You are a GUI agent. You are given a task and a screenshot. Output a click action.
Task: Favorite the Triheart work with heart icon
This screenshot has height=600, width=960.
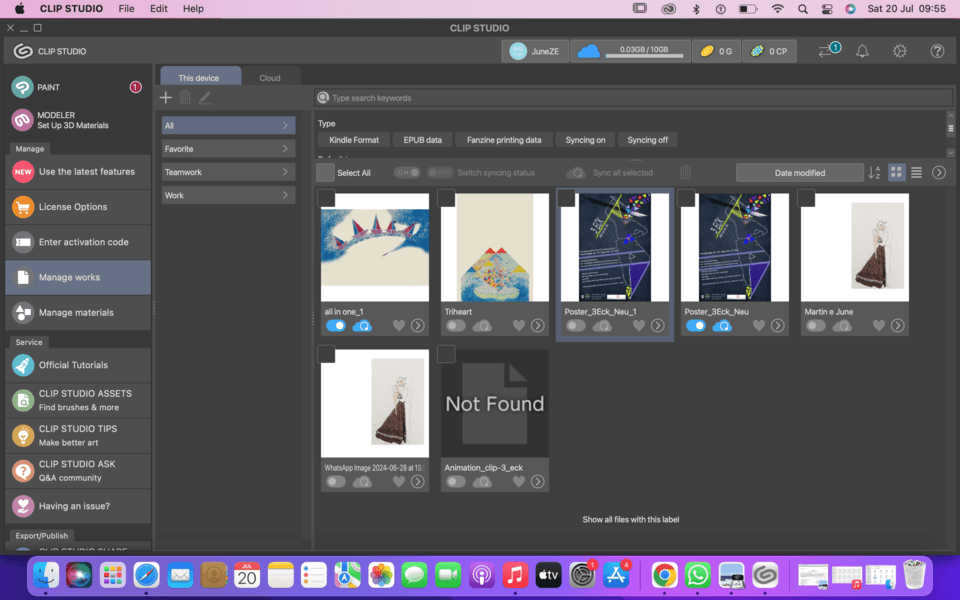click(518, 326)
